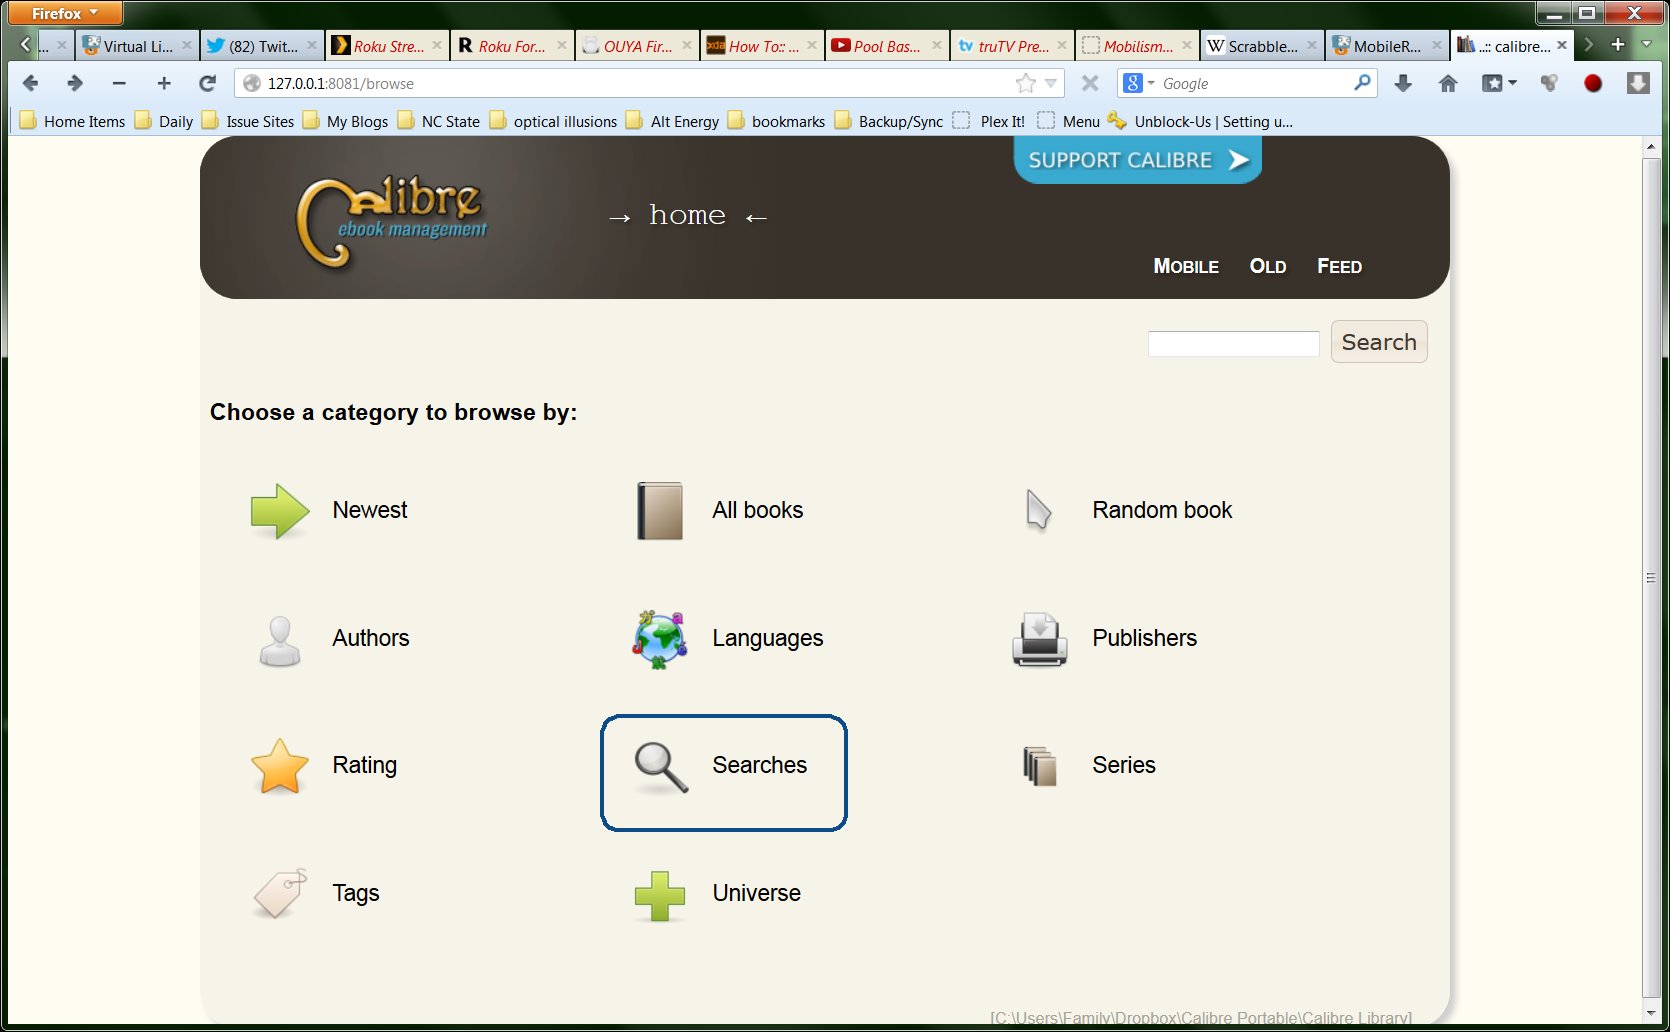Bookmark this page with the star icon

1026,83
